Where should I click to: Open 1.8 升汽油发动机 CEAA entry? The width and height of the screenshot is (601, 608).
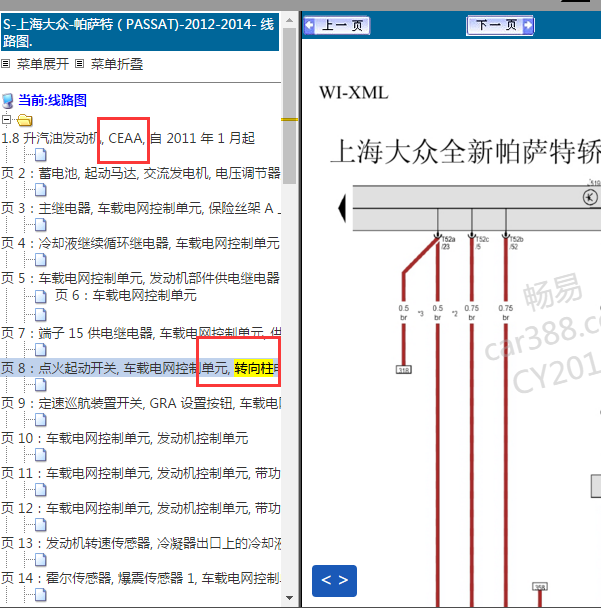pos(128,138)
